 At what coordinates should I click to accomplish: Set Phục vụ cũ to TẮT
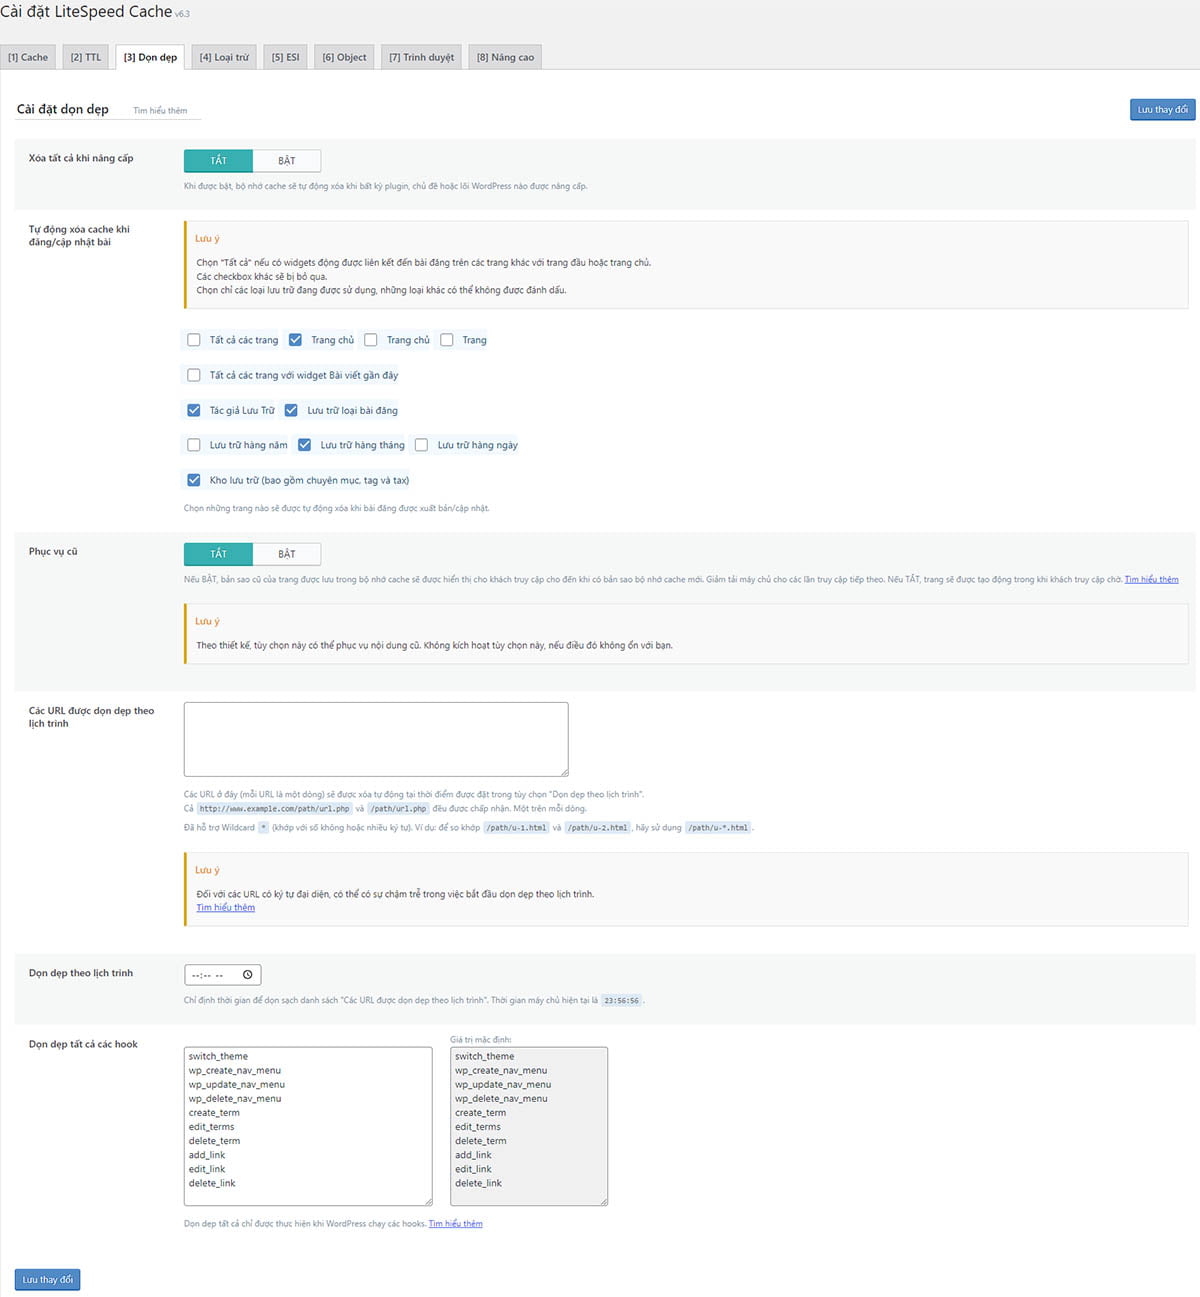[218, 554]
